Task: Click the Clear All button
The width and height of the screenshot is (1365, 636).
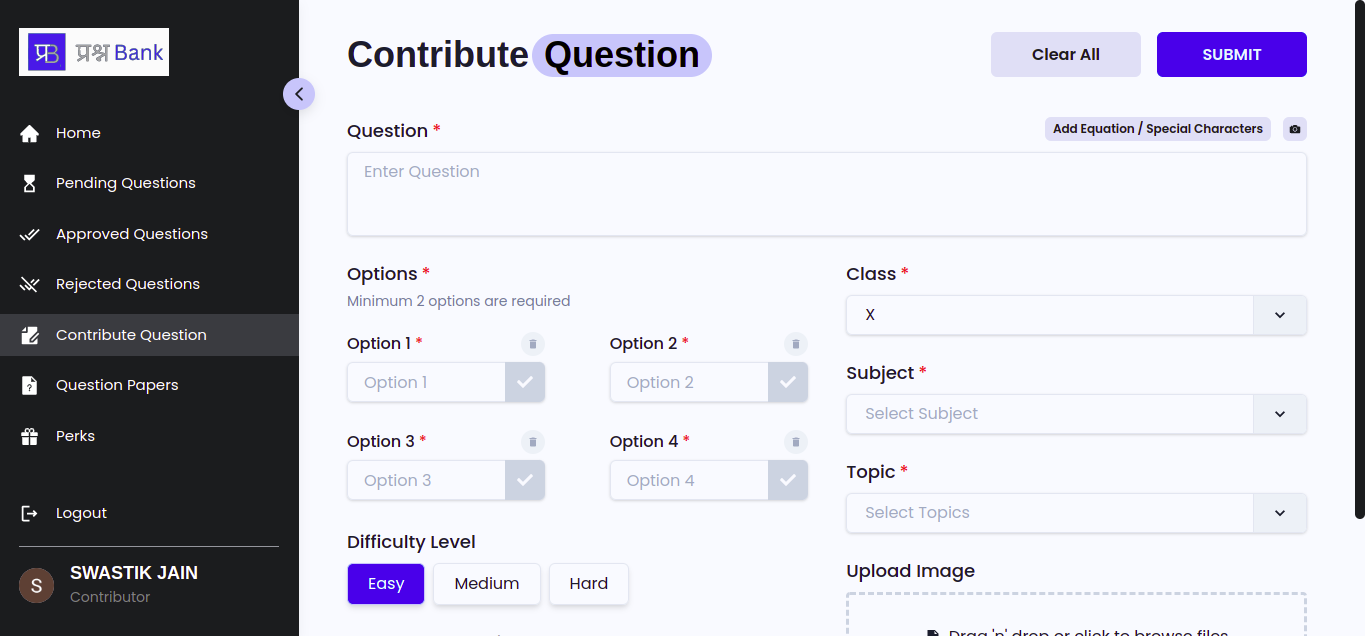Action: (1066, 54)
